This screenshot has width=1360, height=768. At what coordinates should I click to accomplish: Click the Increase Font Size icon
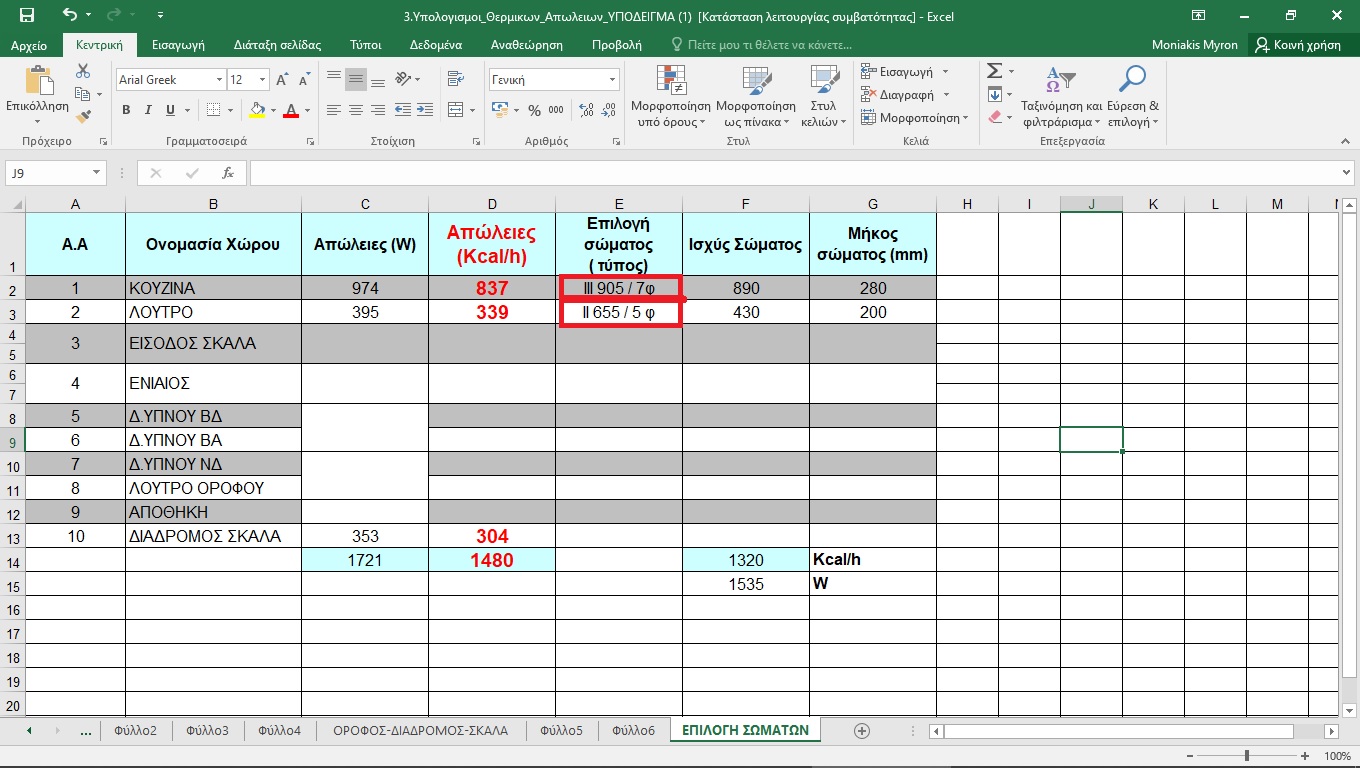click(282, 80)
